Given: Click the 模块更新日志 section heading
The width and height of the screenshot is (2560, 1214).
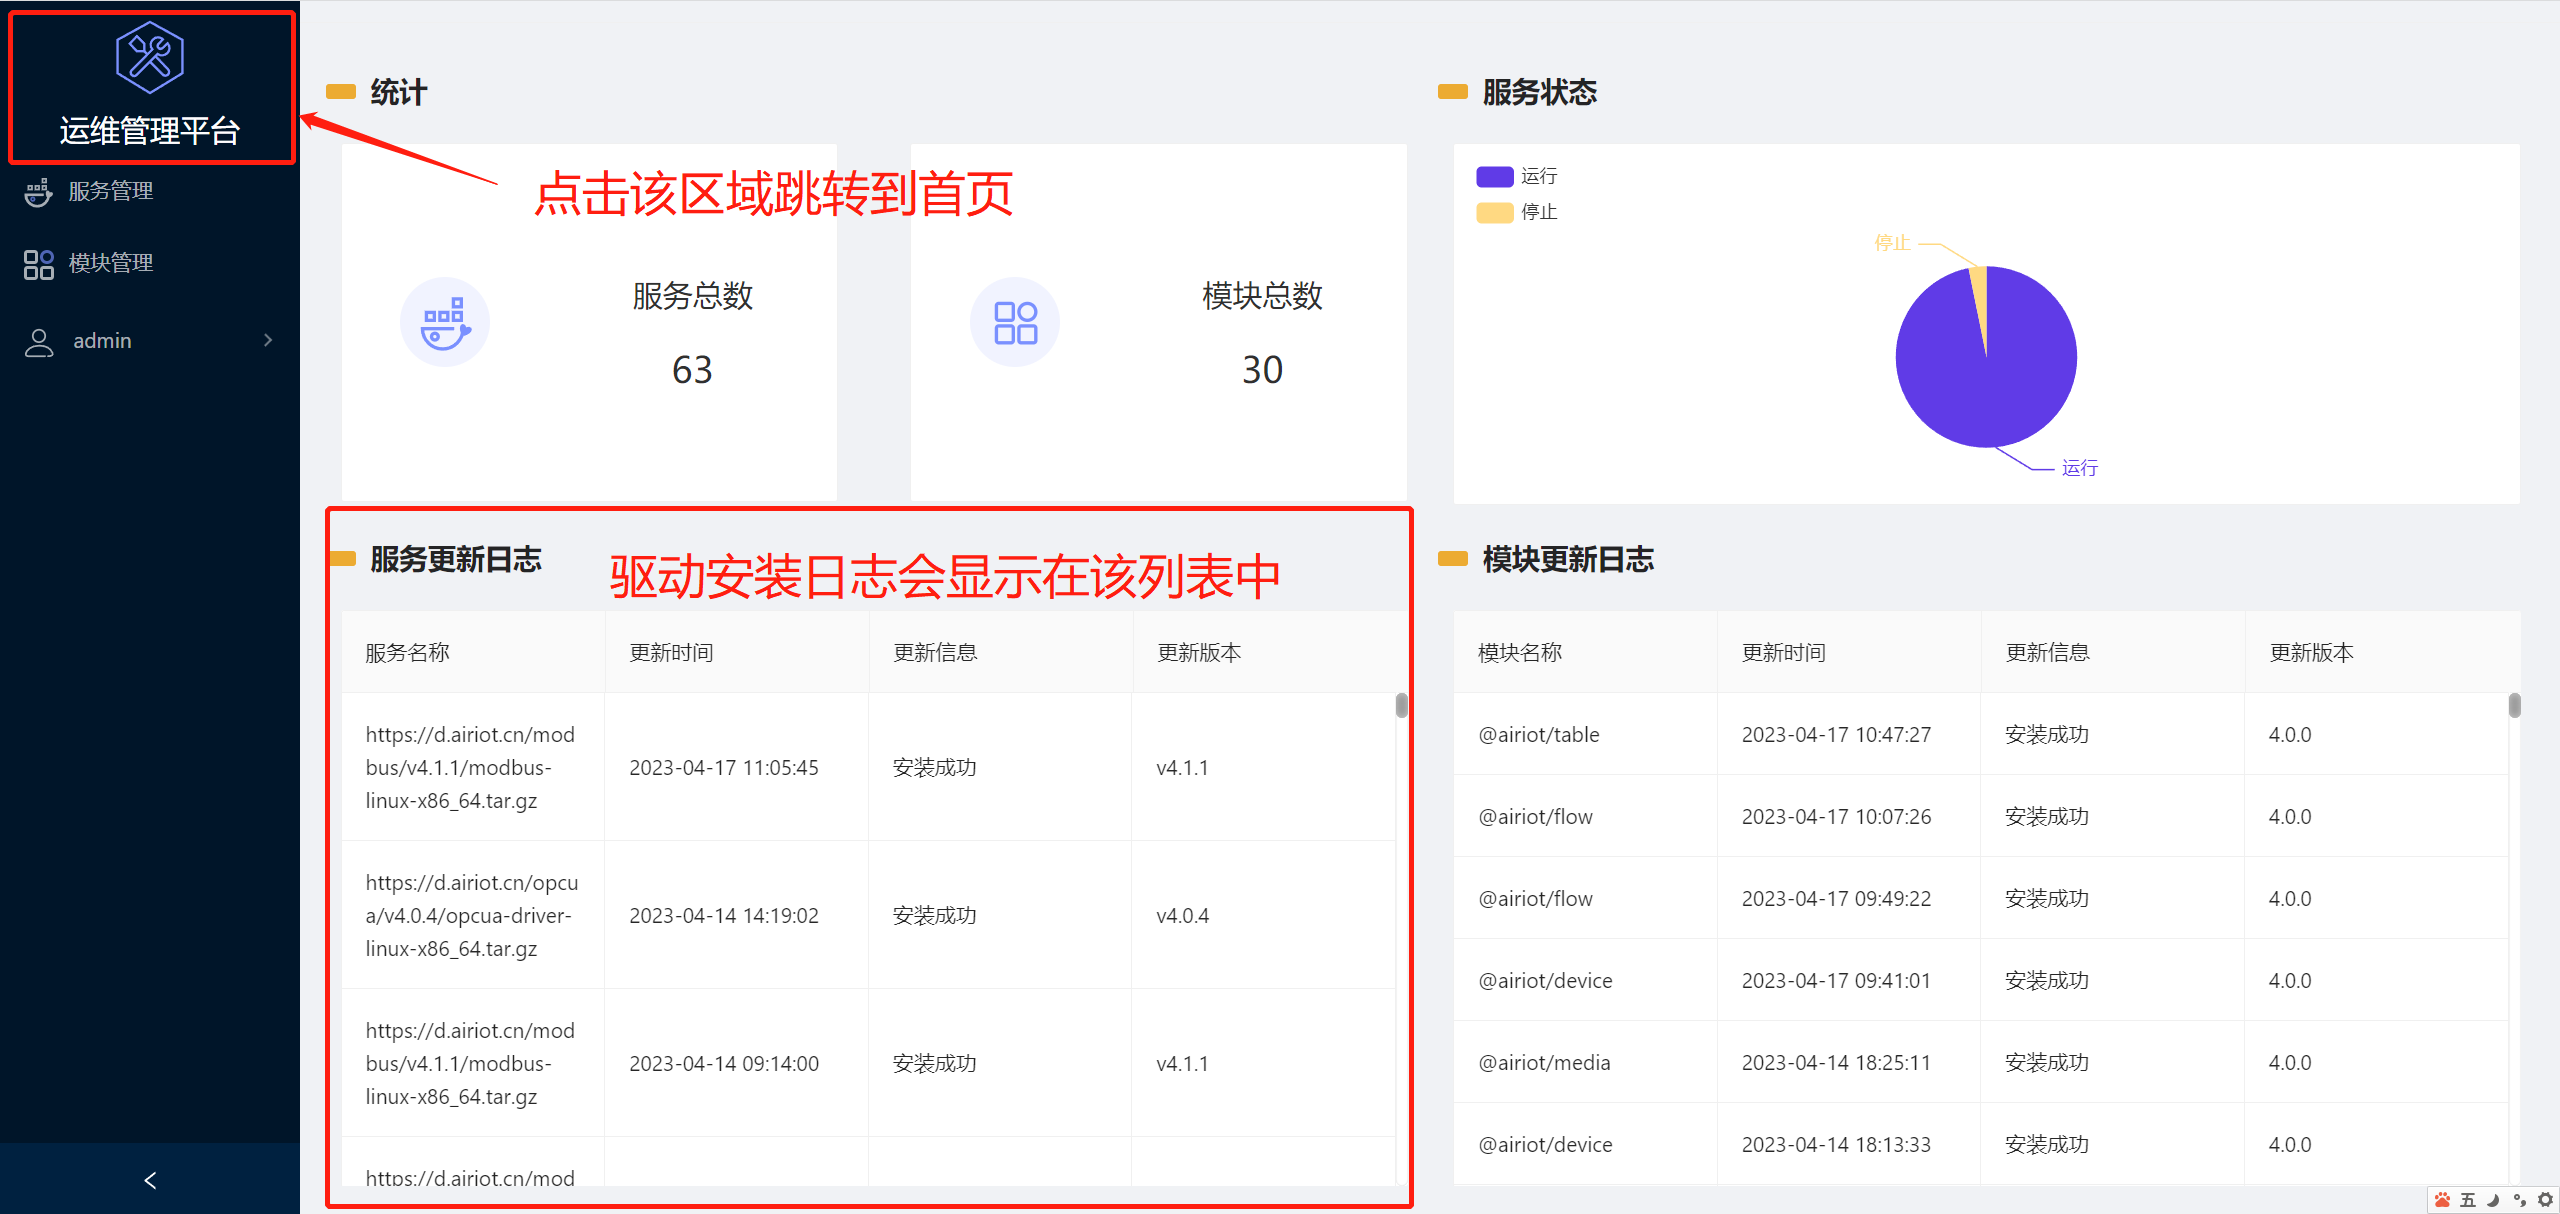Looking at the screenshot, I should point(1568,559).
